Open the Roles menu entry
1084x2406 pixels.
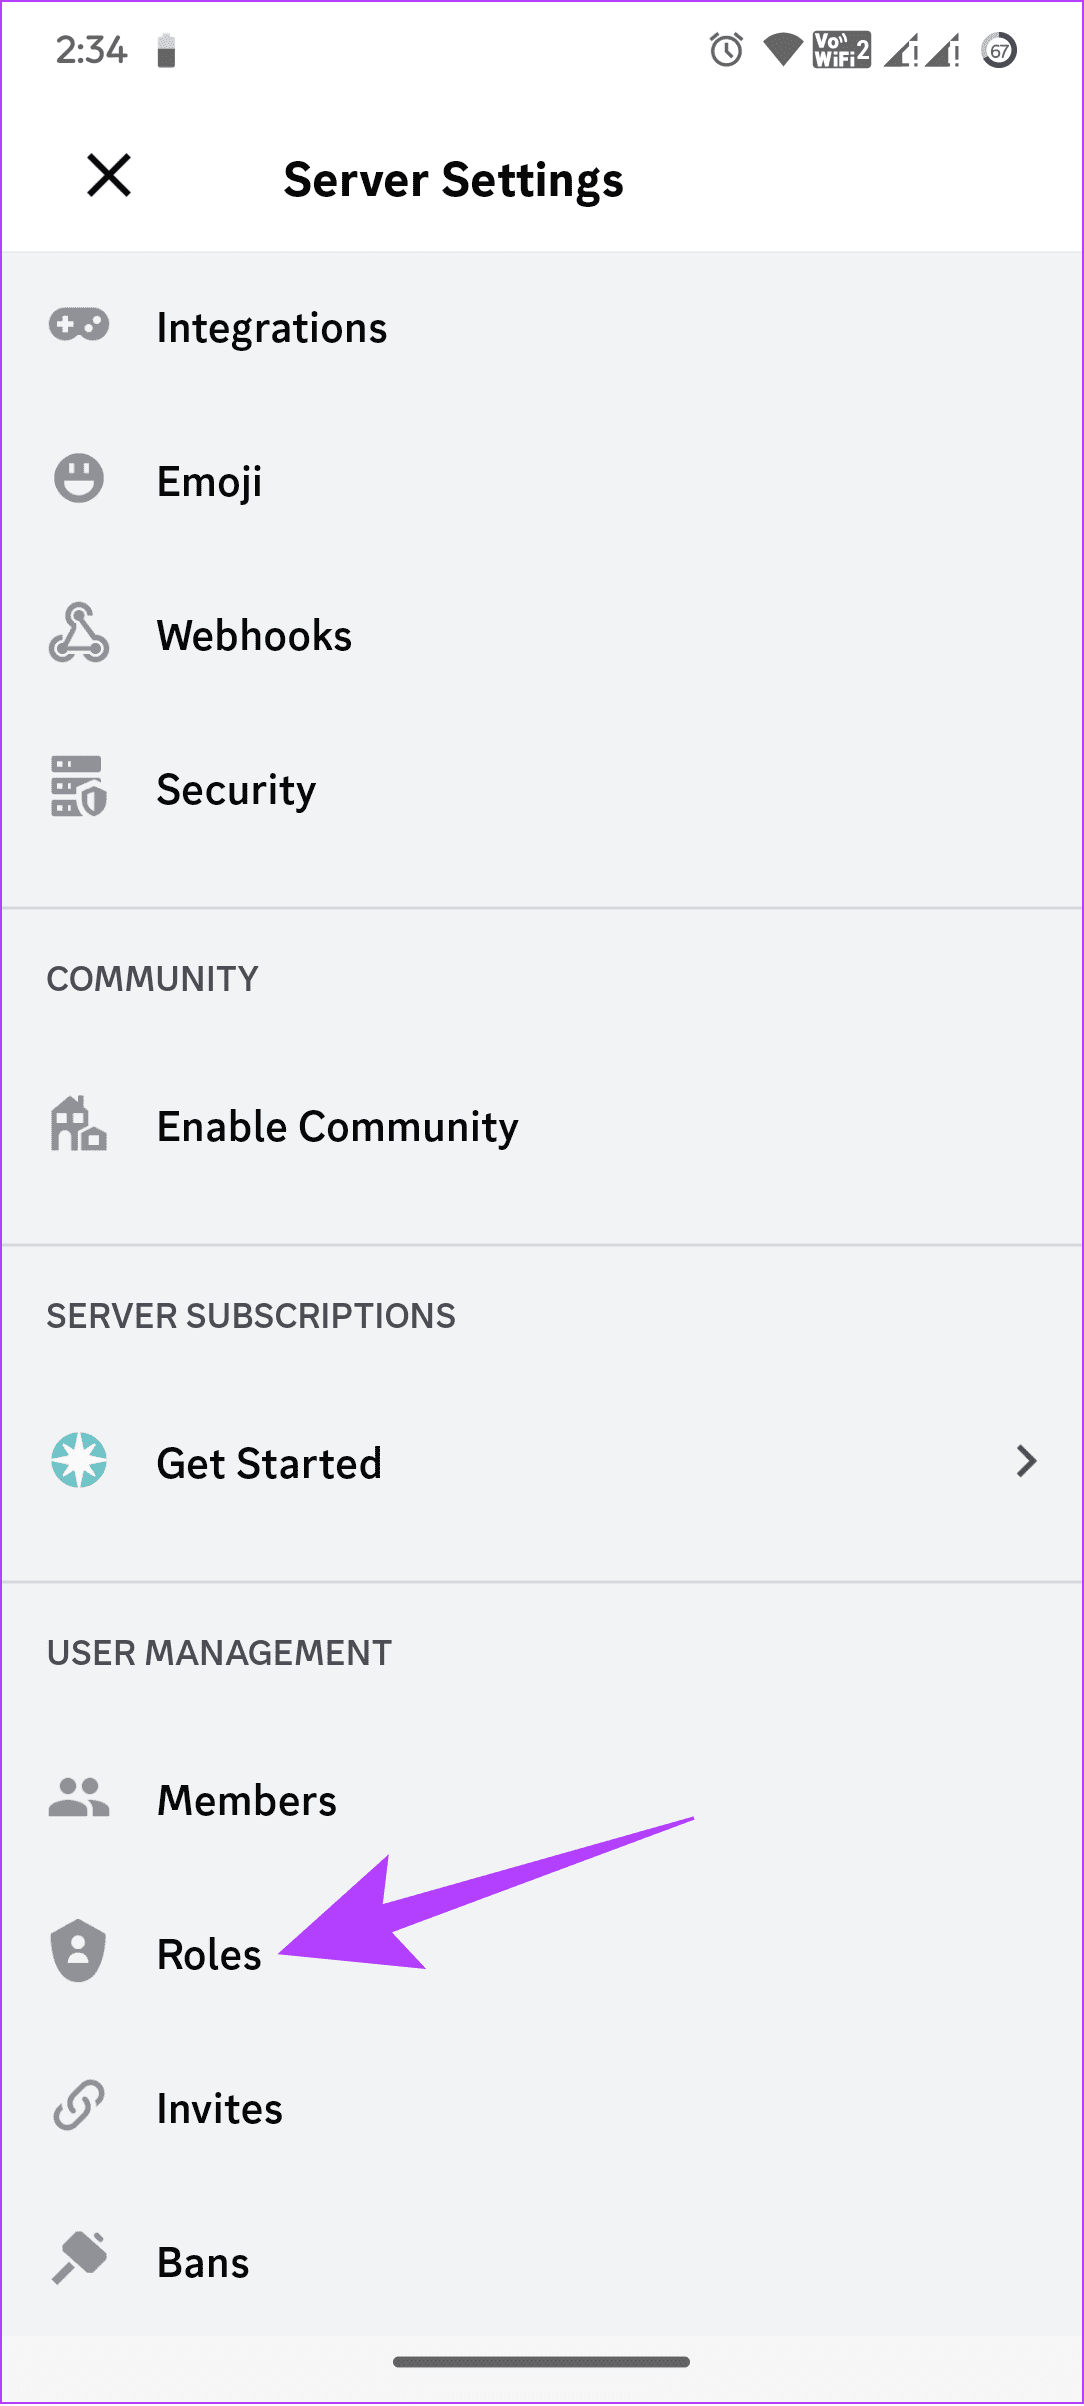pyautogui.click(x=542, y=1954)
